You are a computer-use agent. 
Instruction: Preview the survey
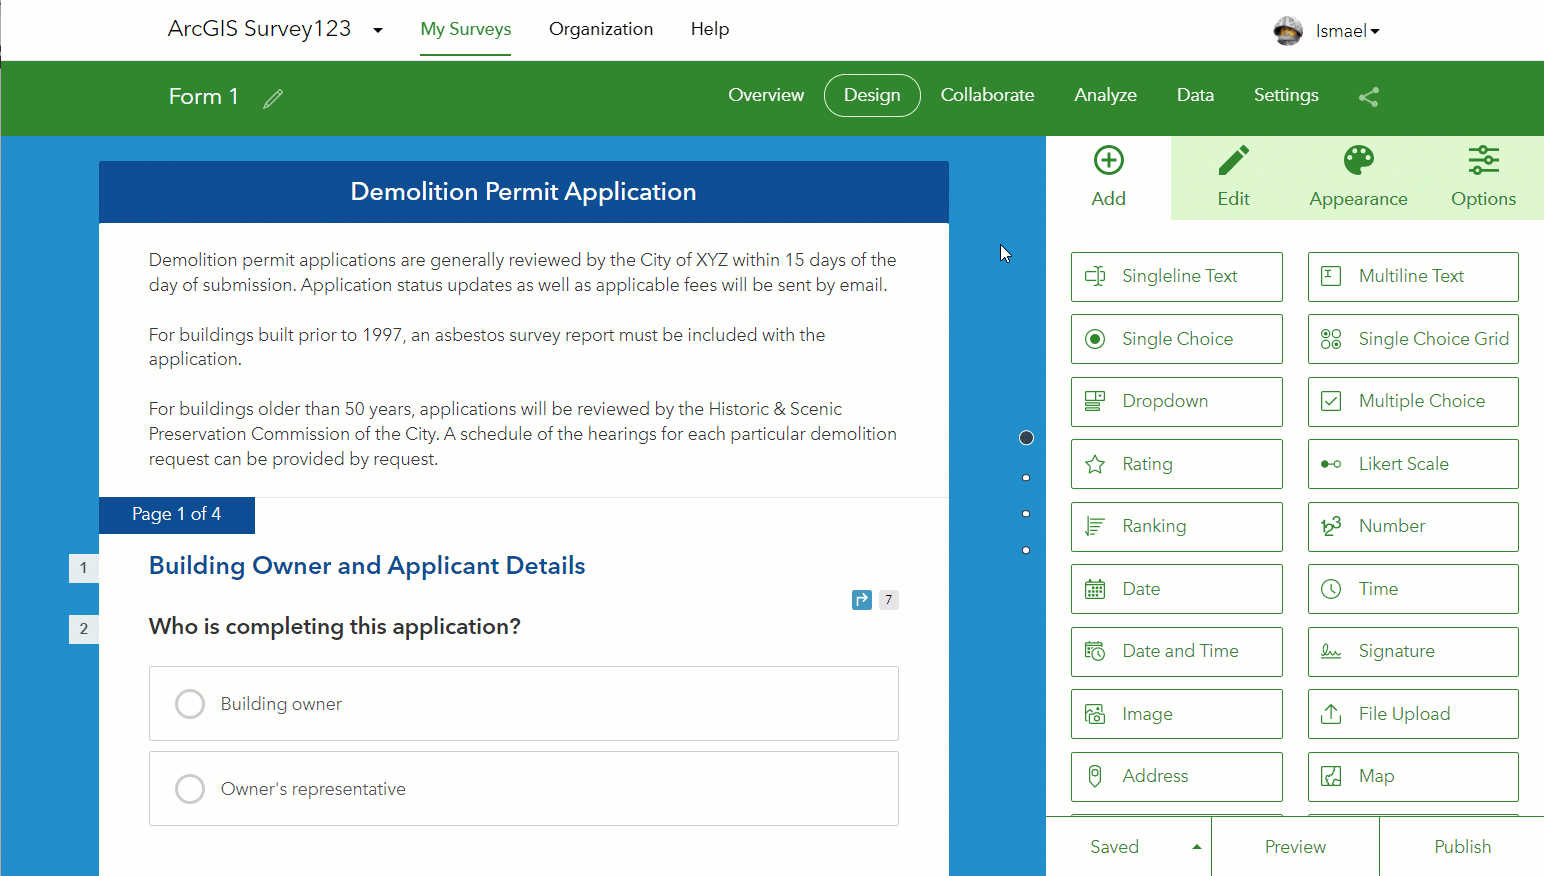click(x=1295, y=846)
